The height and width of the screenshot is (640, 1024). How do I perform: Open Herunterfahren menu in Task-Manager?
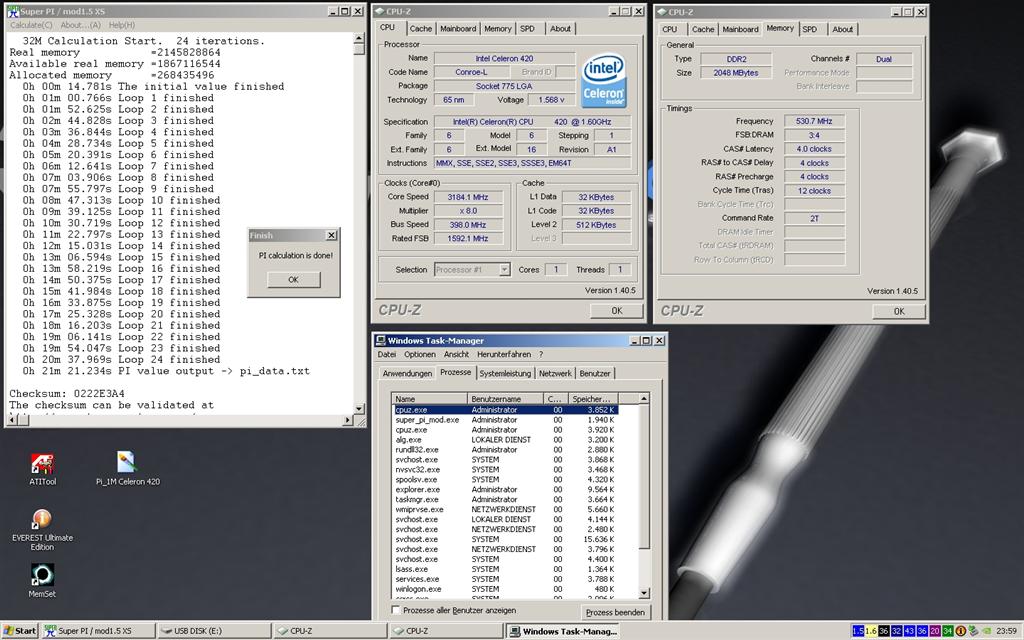(x=504, y=355)
